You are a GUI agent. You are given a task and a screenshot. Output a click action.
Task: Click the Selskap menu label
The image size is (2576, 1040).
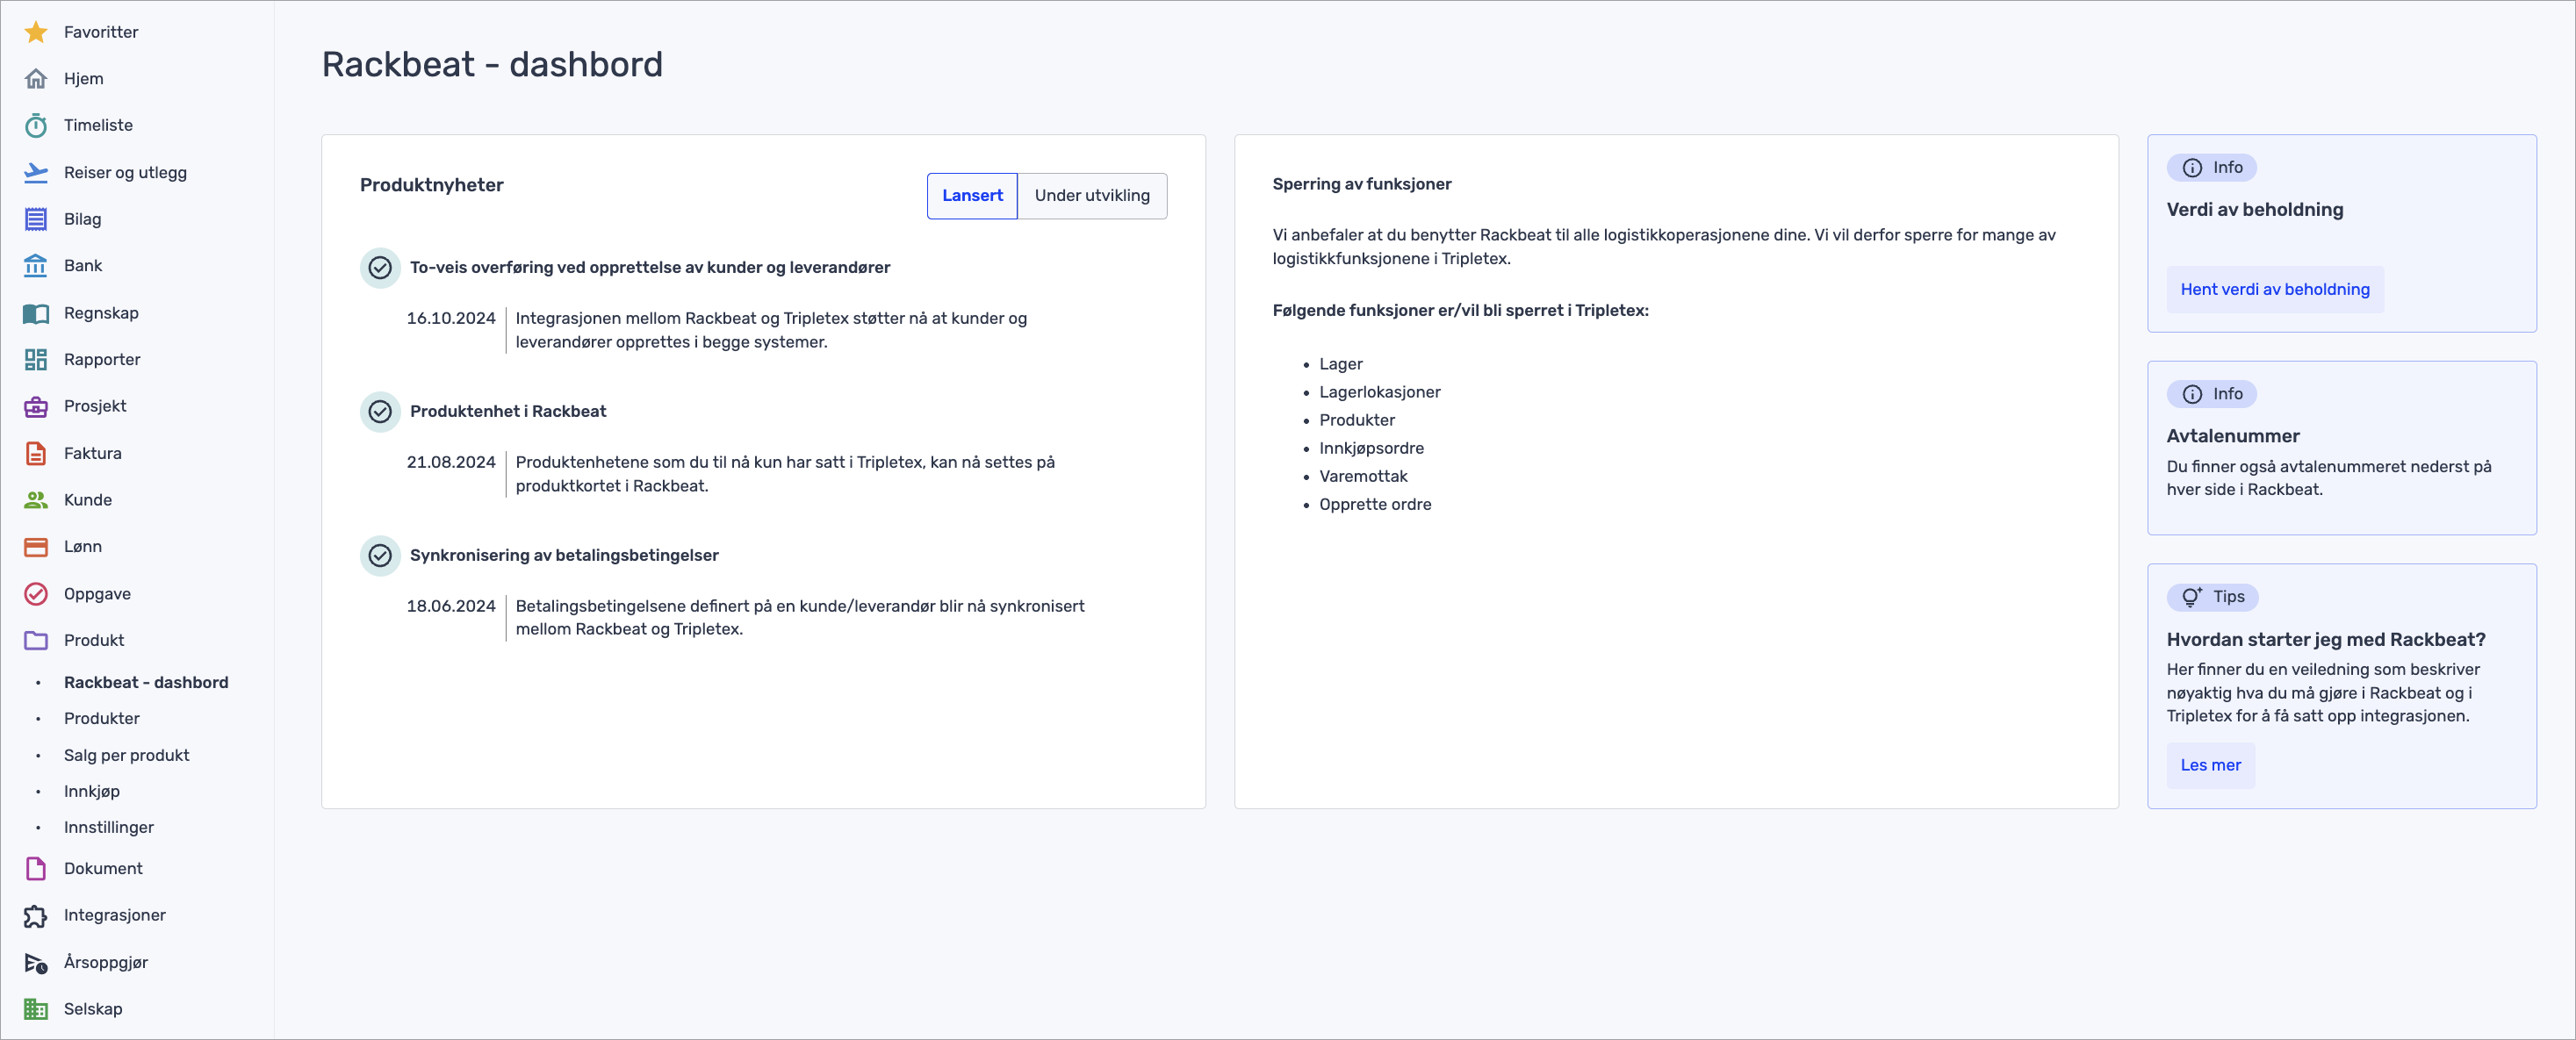coord(93,1009)
